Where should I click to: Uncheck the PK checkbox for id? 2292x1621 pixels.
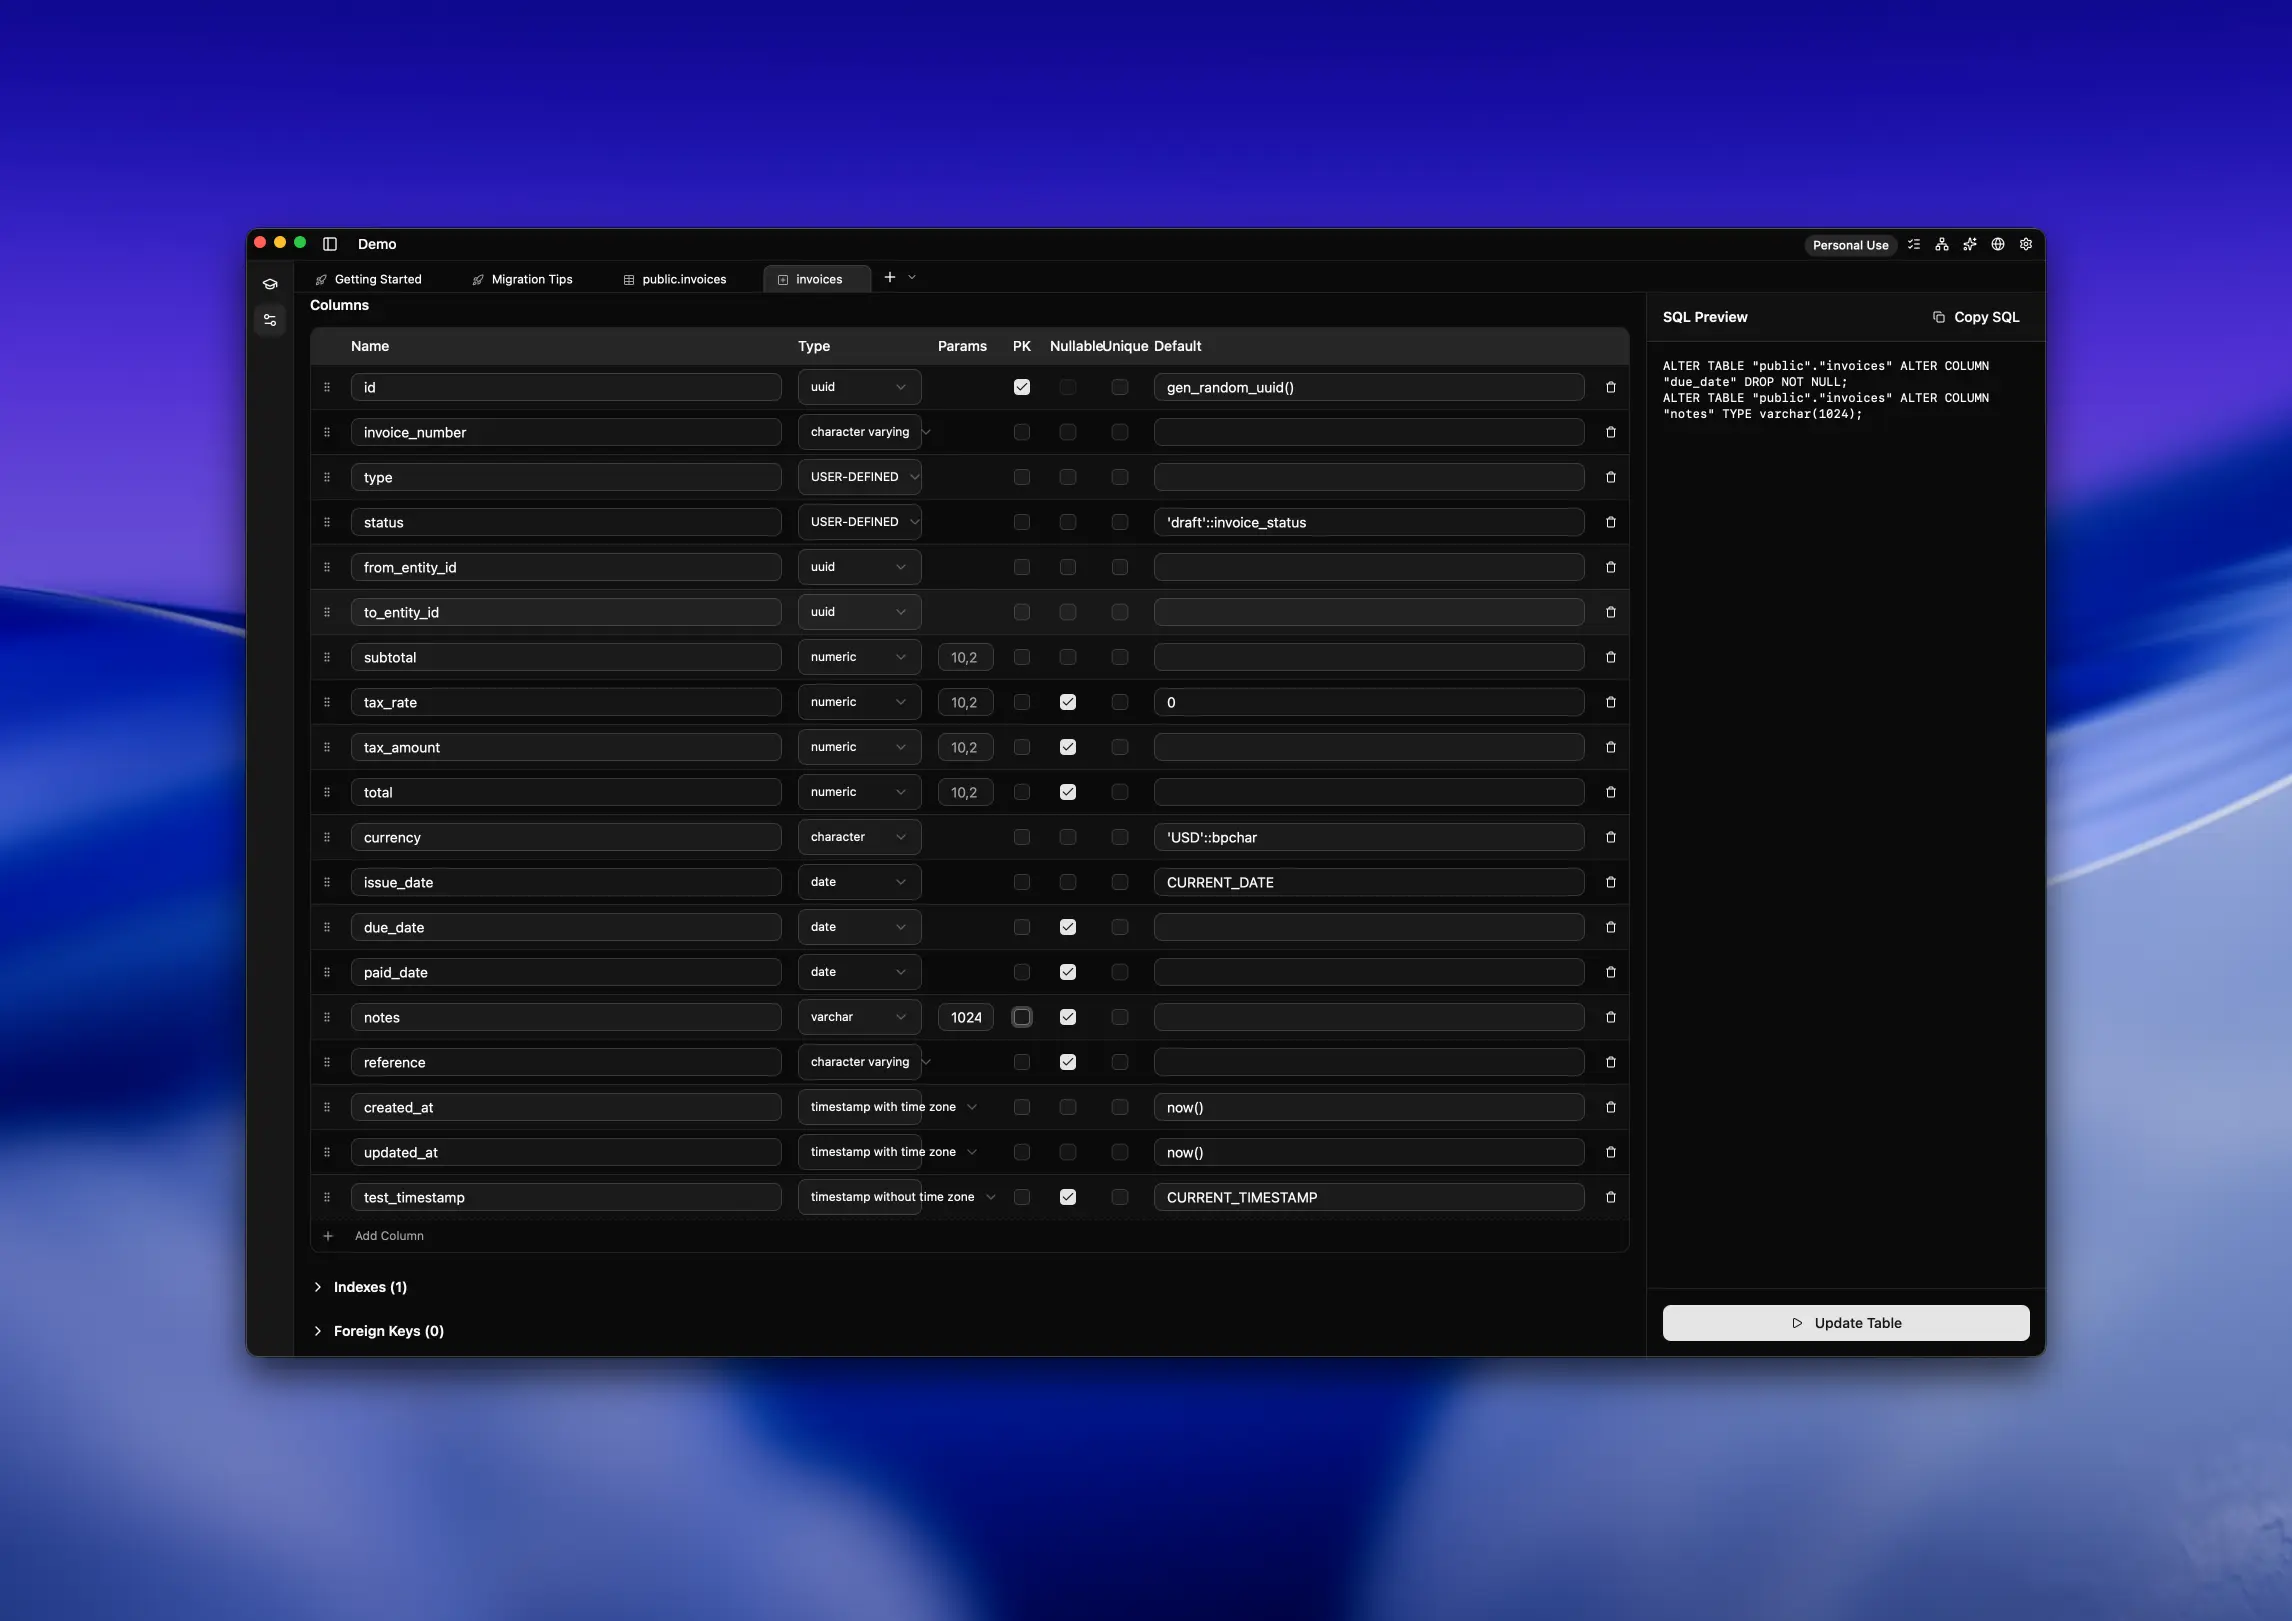click(1021, 387)
